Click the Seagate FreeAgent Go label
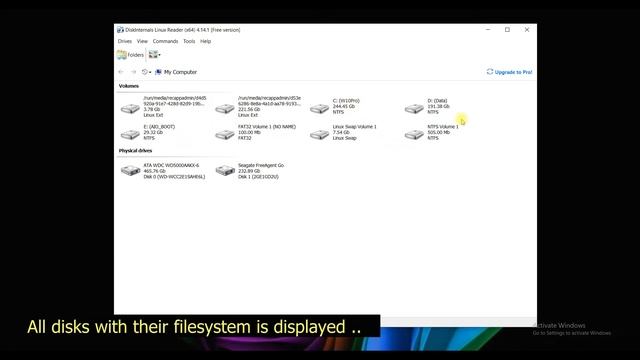 (261, 165)
